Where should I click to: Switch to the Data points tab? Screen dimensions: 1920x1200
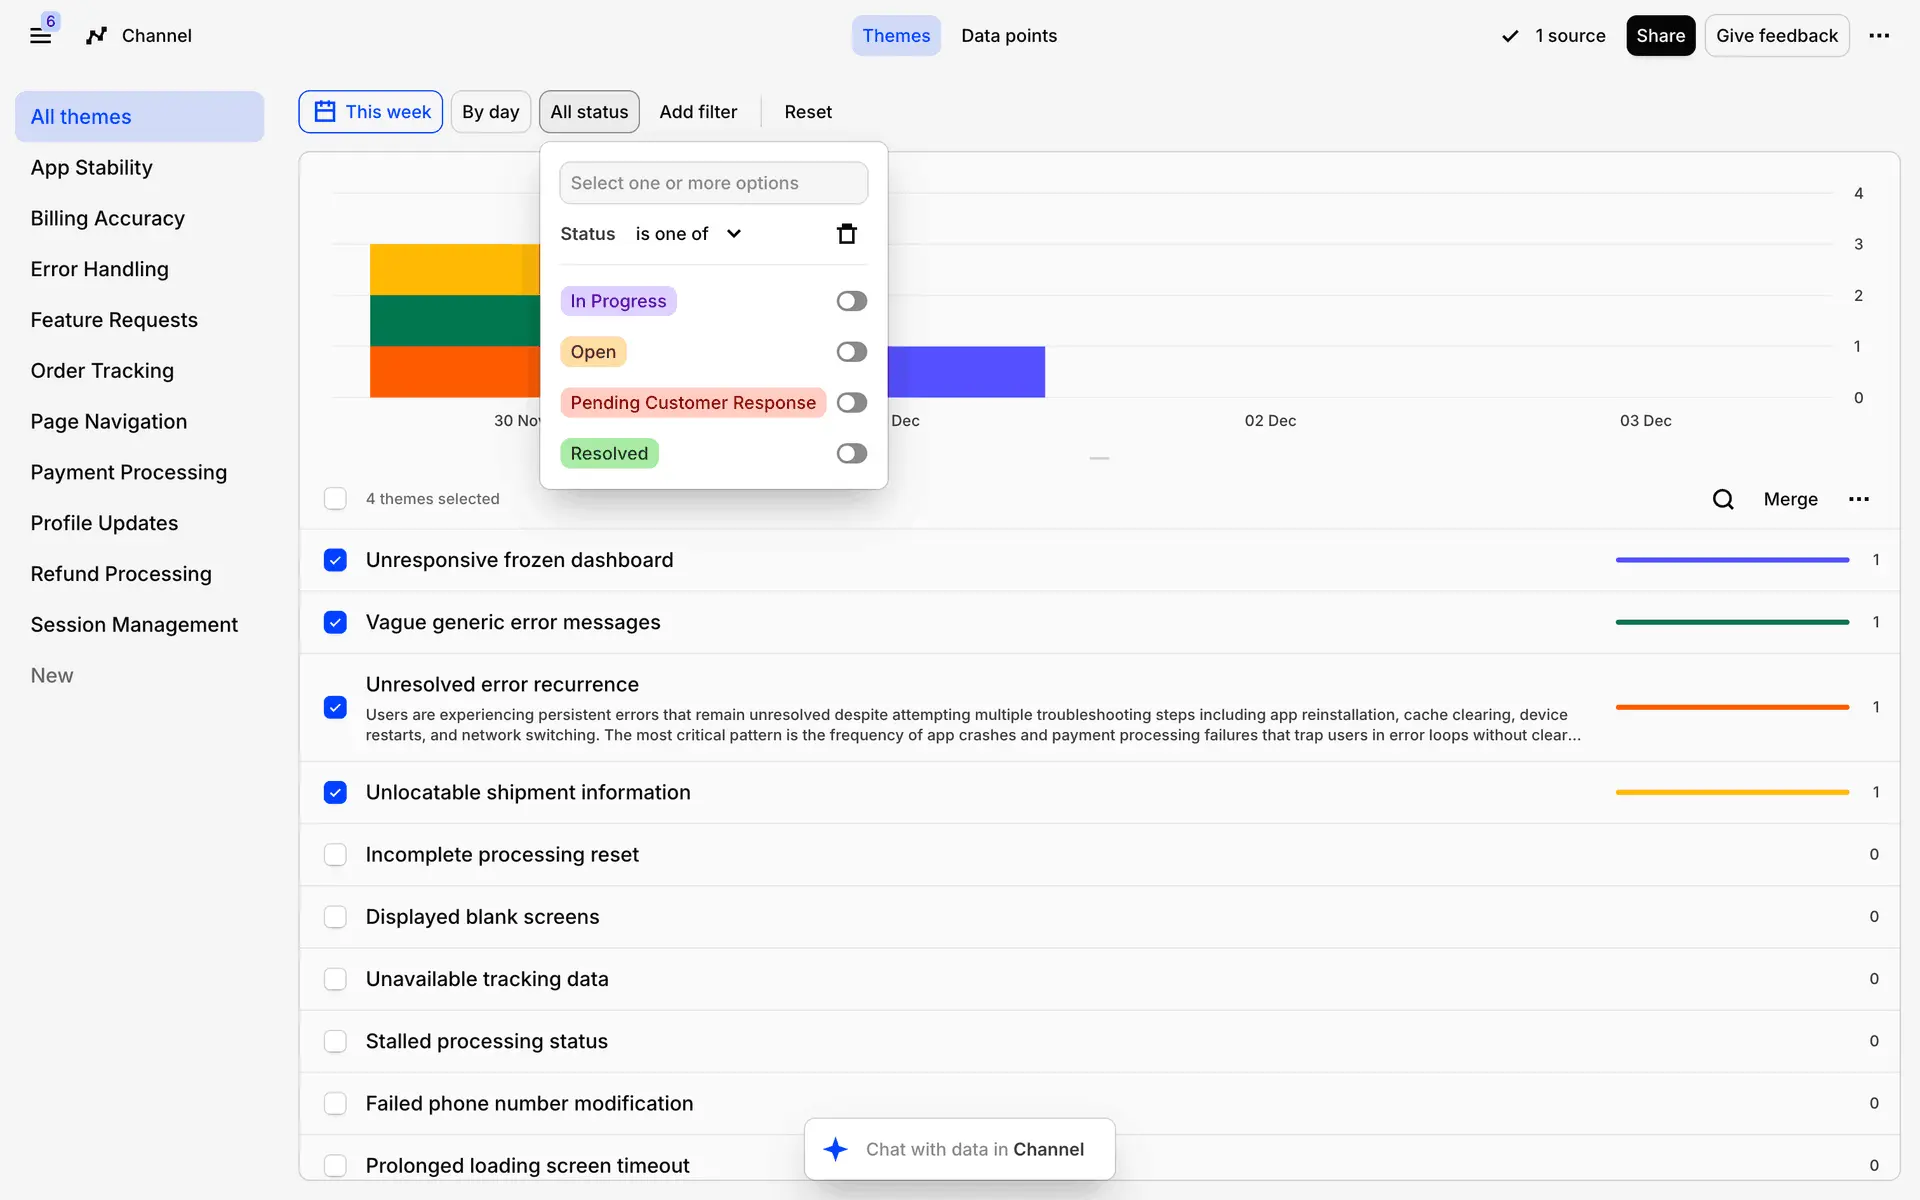click(x=1008, y=36)
